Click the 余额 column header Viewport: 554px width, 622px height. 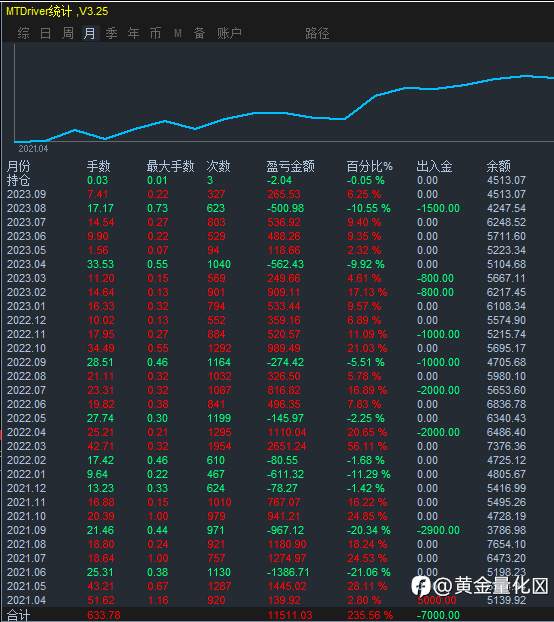pyautogui.click(x=498, y=166)
